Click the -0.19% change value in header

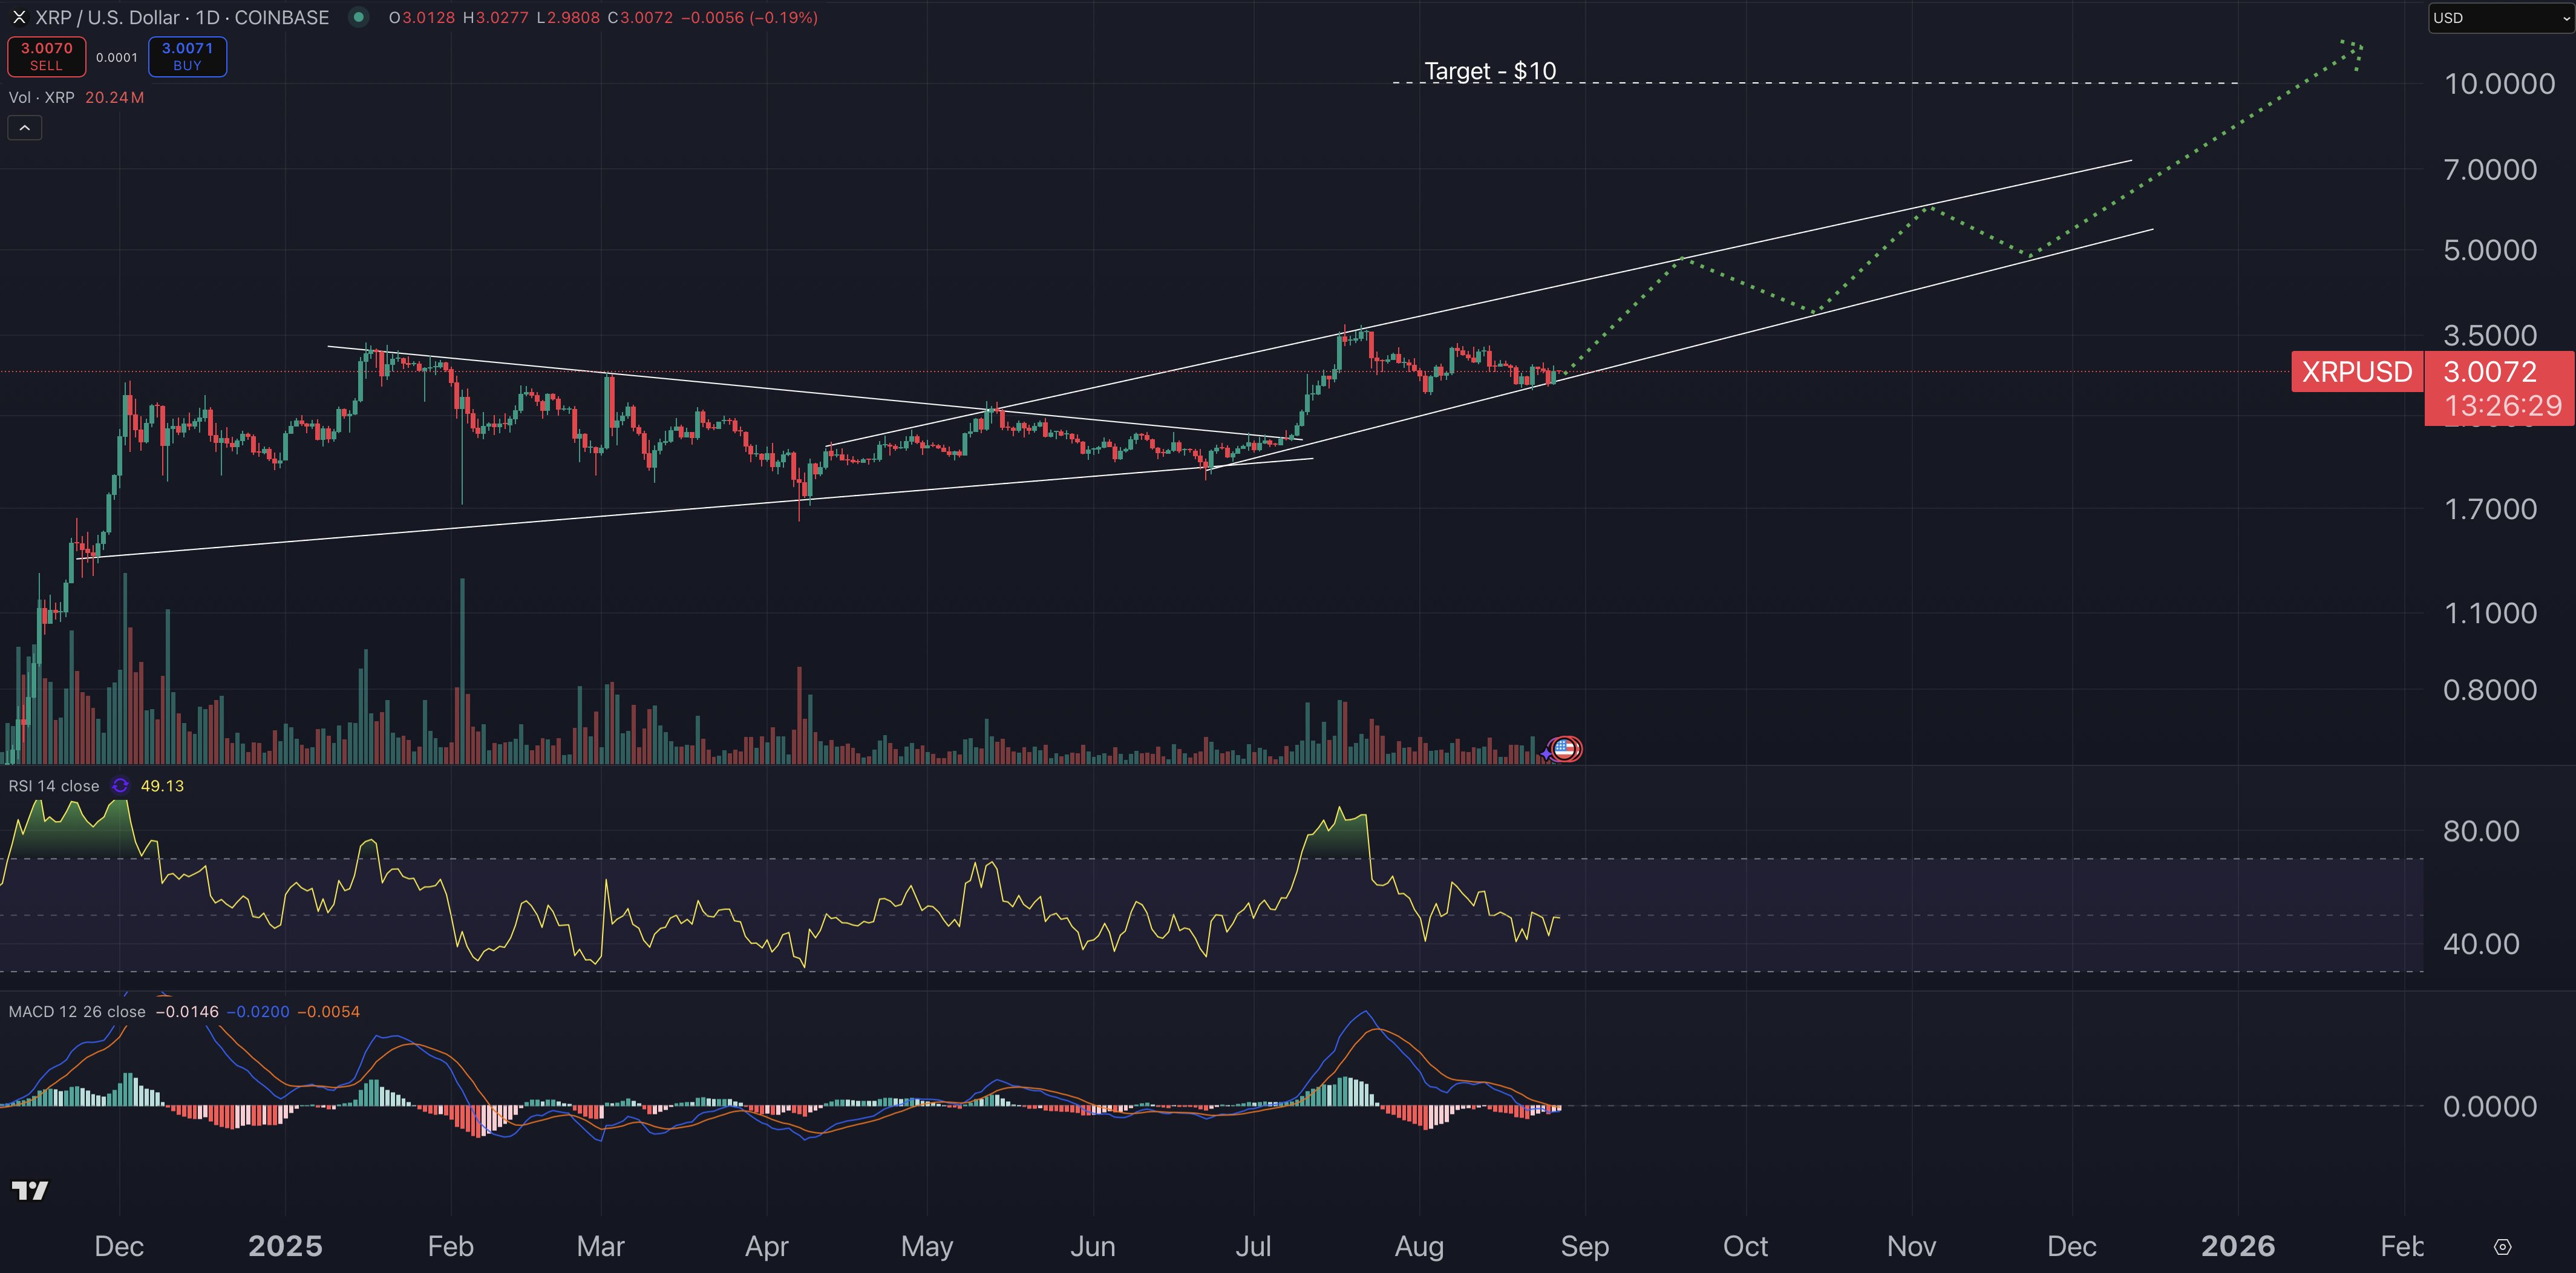click(784, 17)
